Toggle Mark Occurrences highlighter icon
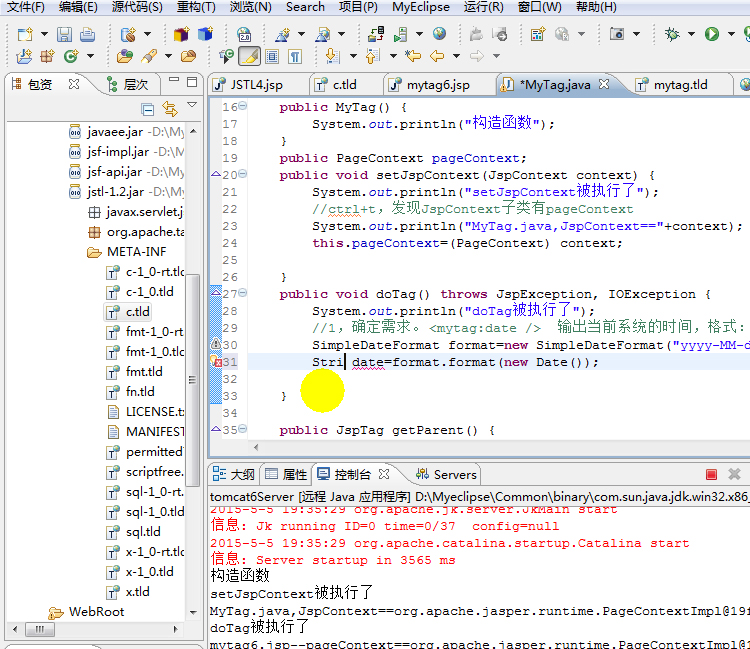Image resolution: width=750 pixels, height=649 pixels. pyautogui.click(x=250, y=56)
